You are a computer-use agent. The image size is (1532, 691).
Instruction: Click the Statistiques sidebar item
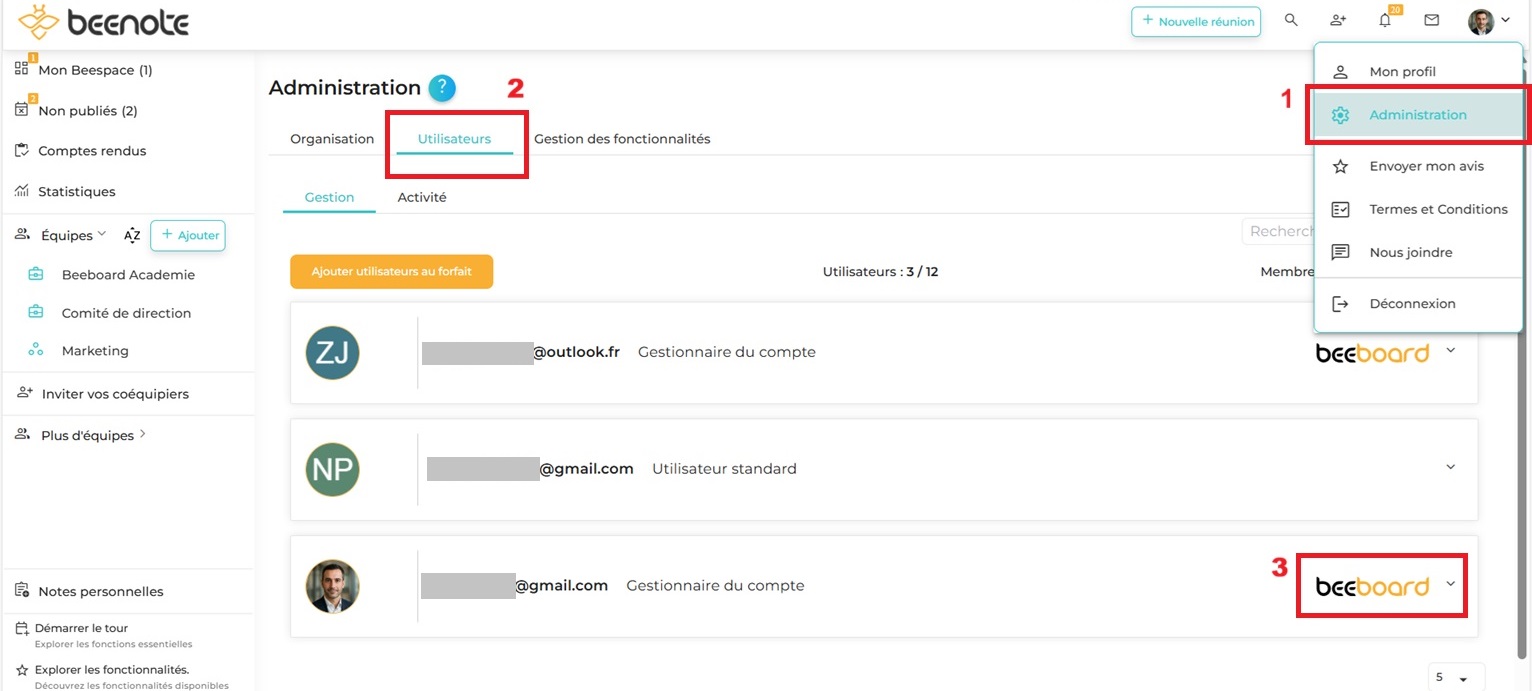tap(76, 191)
